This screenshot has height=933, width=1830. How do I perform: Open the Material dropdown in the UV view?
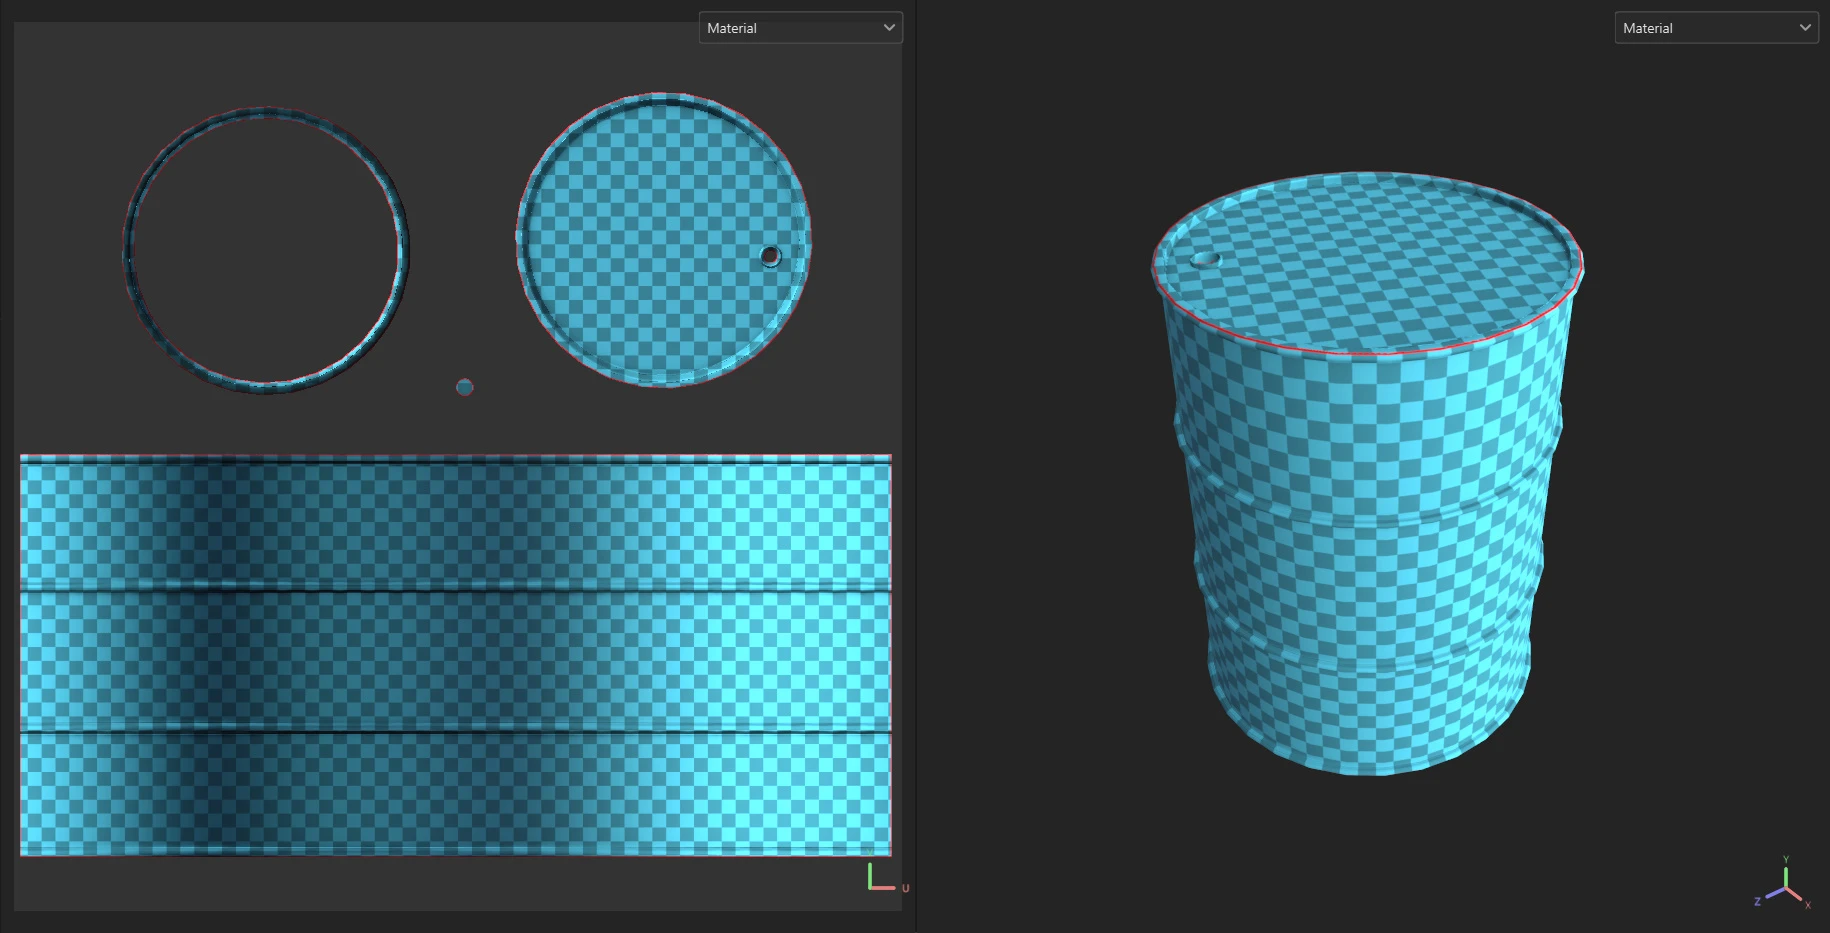(x=790, y=28)
